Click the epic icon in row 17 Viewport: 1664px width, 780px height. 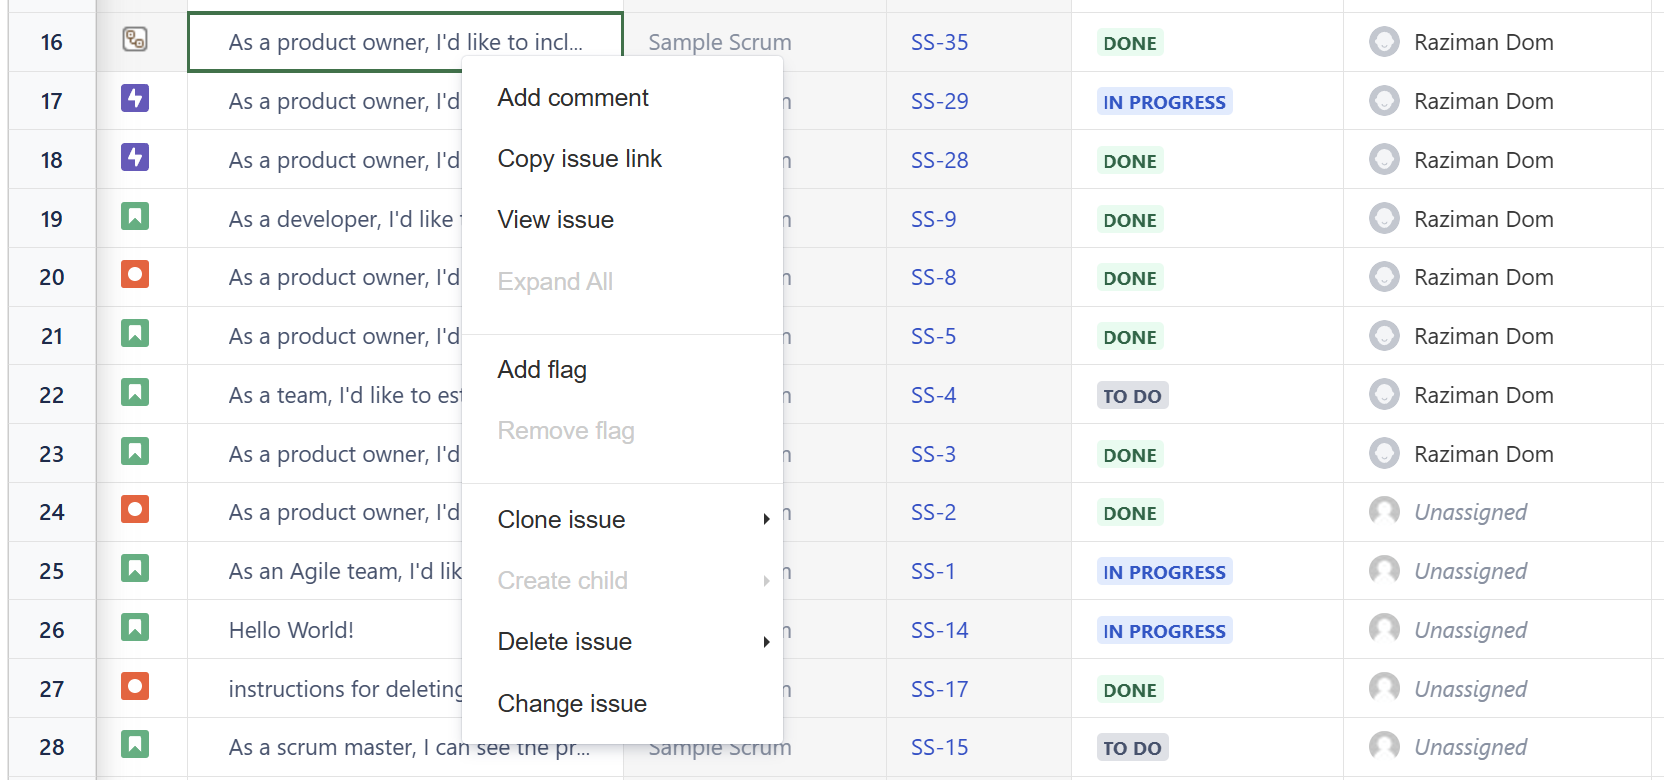pyautogui.click(x=135, y=99)
